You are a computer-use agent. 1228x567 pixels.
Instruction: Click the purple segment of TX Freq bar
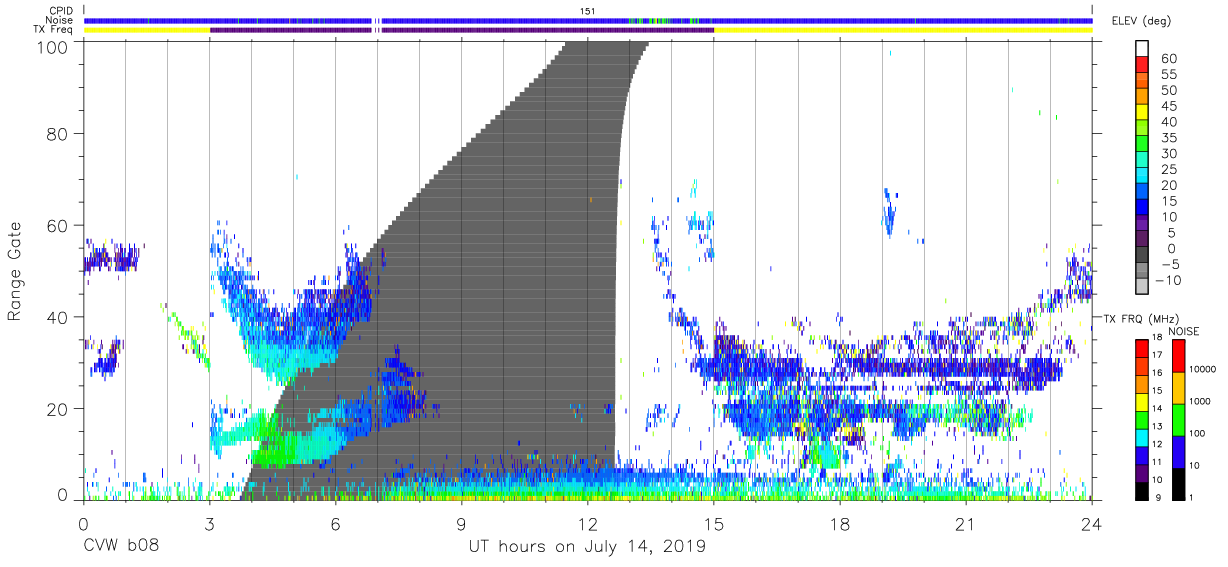462,30
